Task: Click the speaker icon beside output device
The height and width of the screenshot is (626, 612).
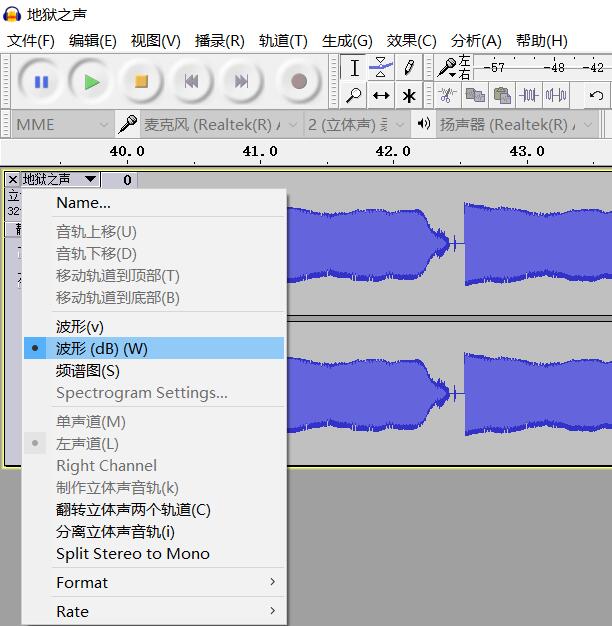Action: click(x=424, y=124)
